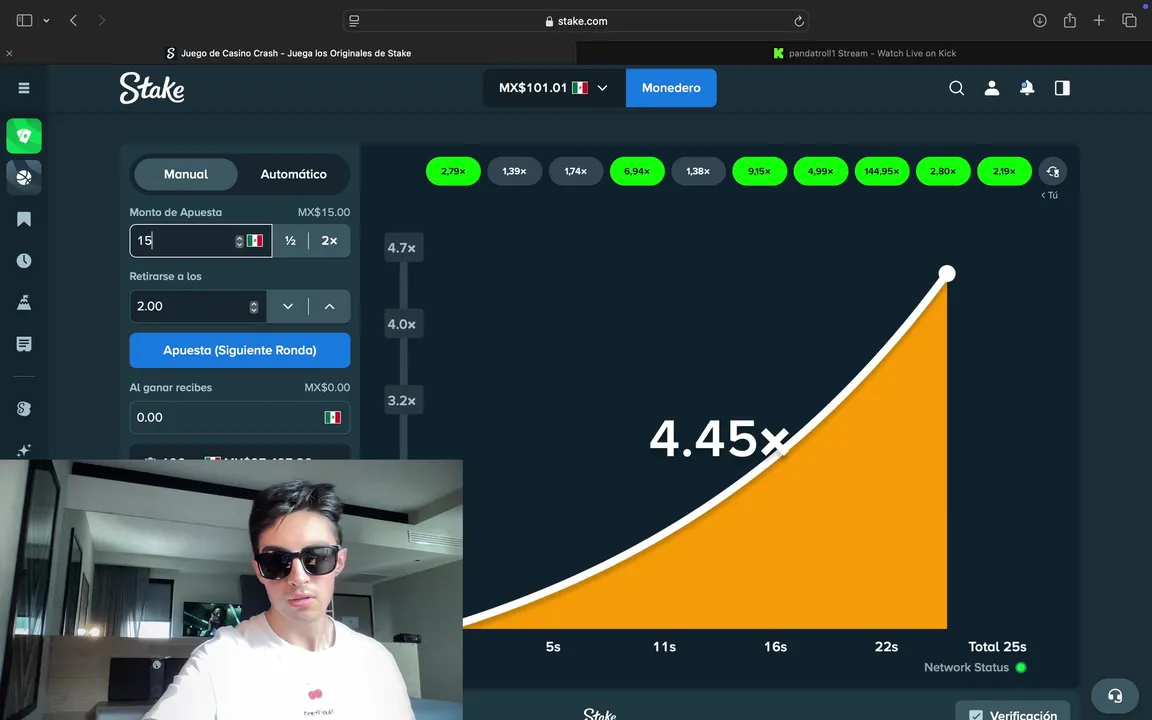Viewport: 1152px width, 720px height.
Task: Click bet amount spinner arrows
Action: pos(239,241)
